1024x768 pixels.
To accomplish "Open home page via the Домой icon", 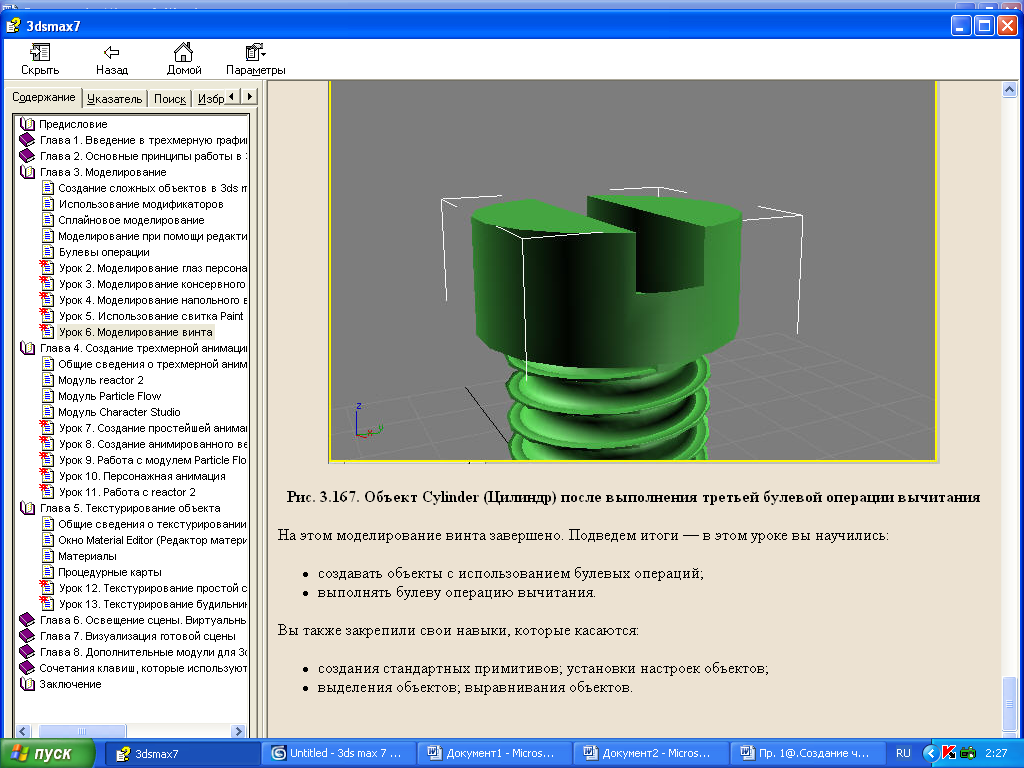I will click(184, 52).
